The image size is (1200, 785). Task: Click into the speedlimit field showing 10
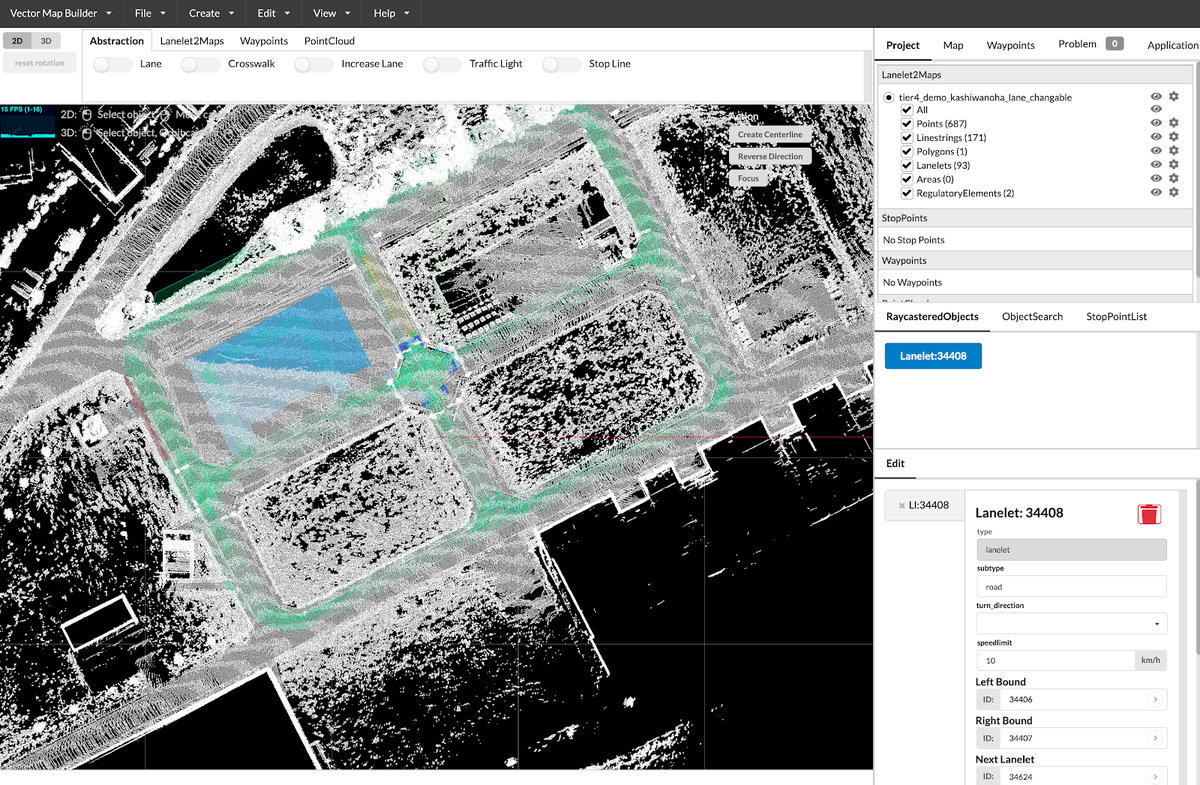tap(1055, 660)
